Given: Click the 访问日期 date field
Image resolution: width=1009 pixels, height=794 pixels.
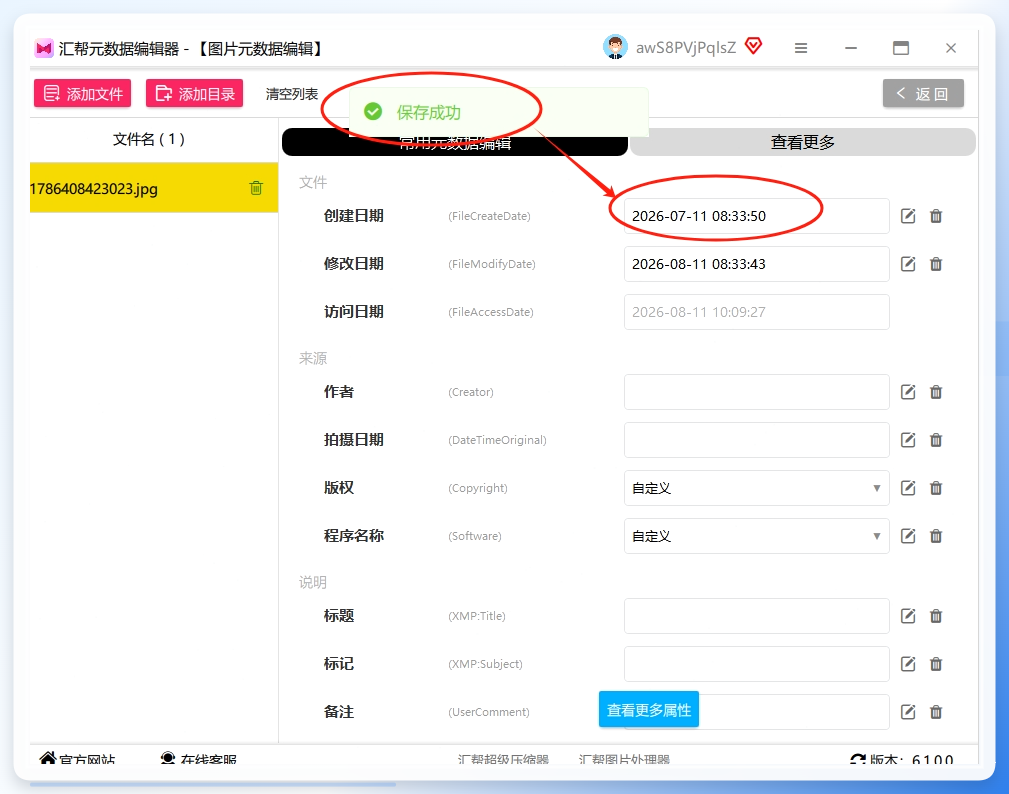Looking at the screenshot, I should pos(757,312).
